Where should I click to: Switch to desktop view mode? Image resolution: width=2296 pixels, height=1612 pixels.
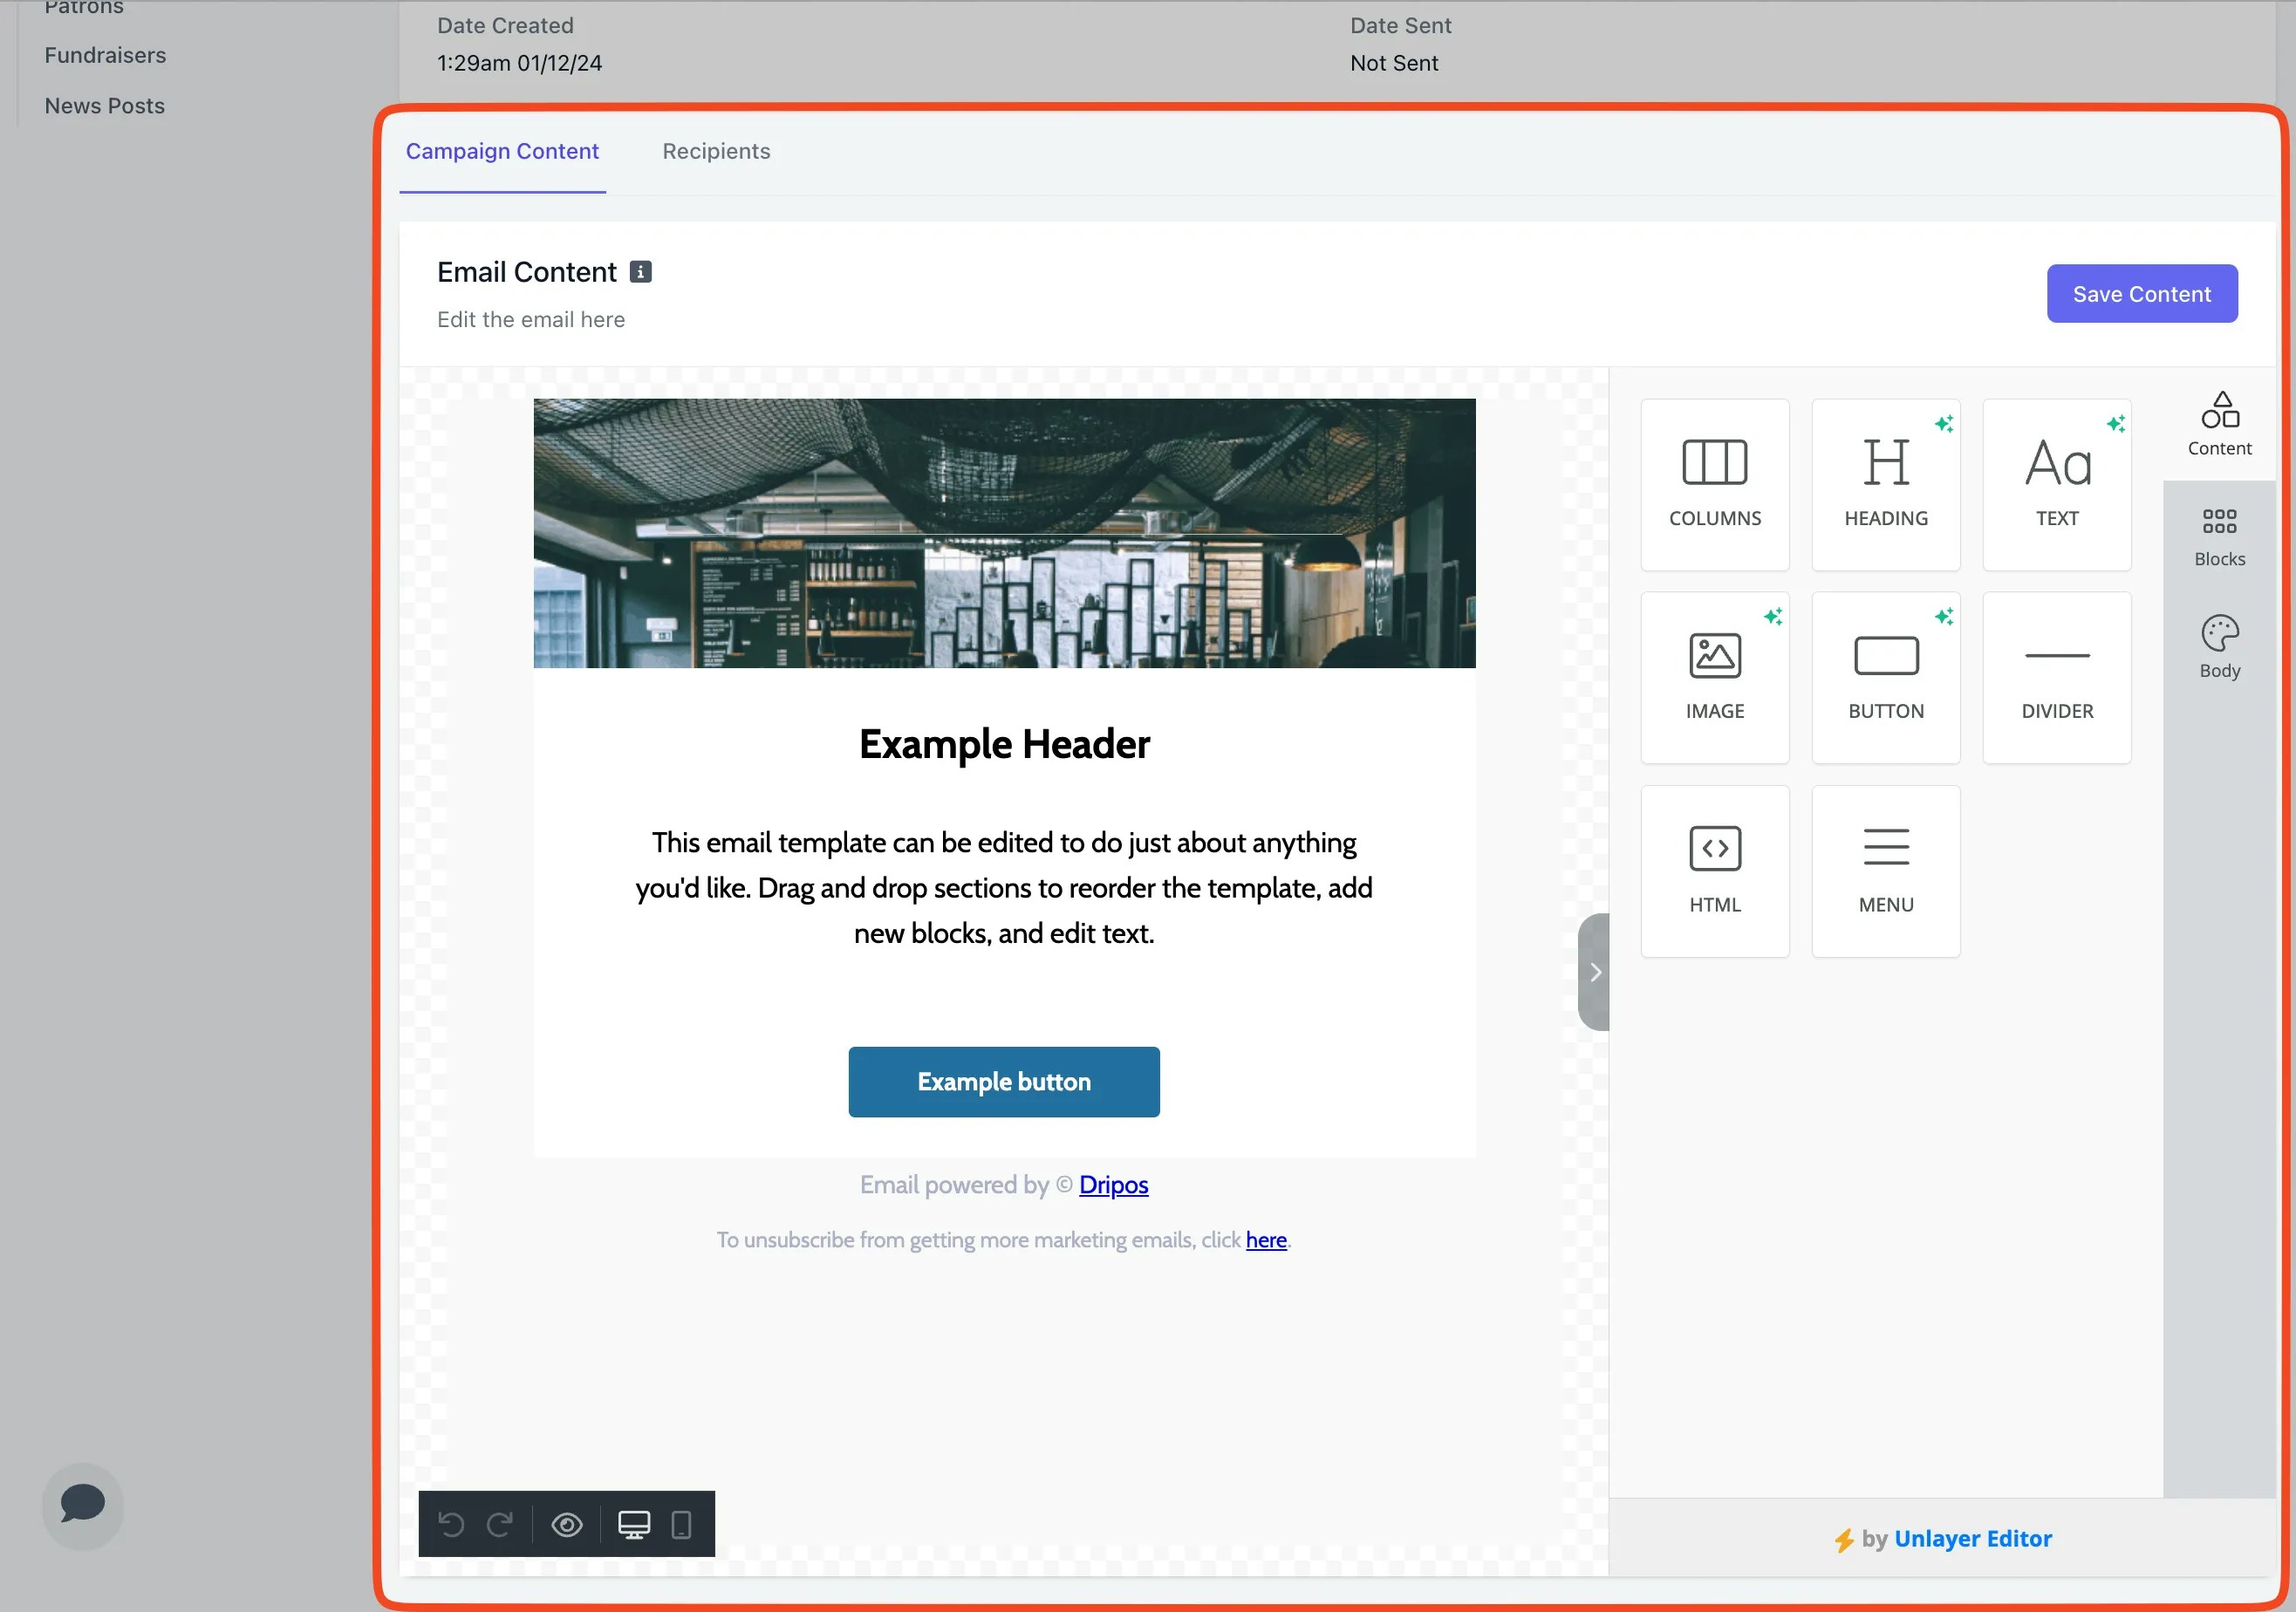634,1524
